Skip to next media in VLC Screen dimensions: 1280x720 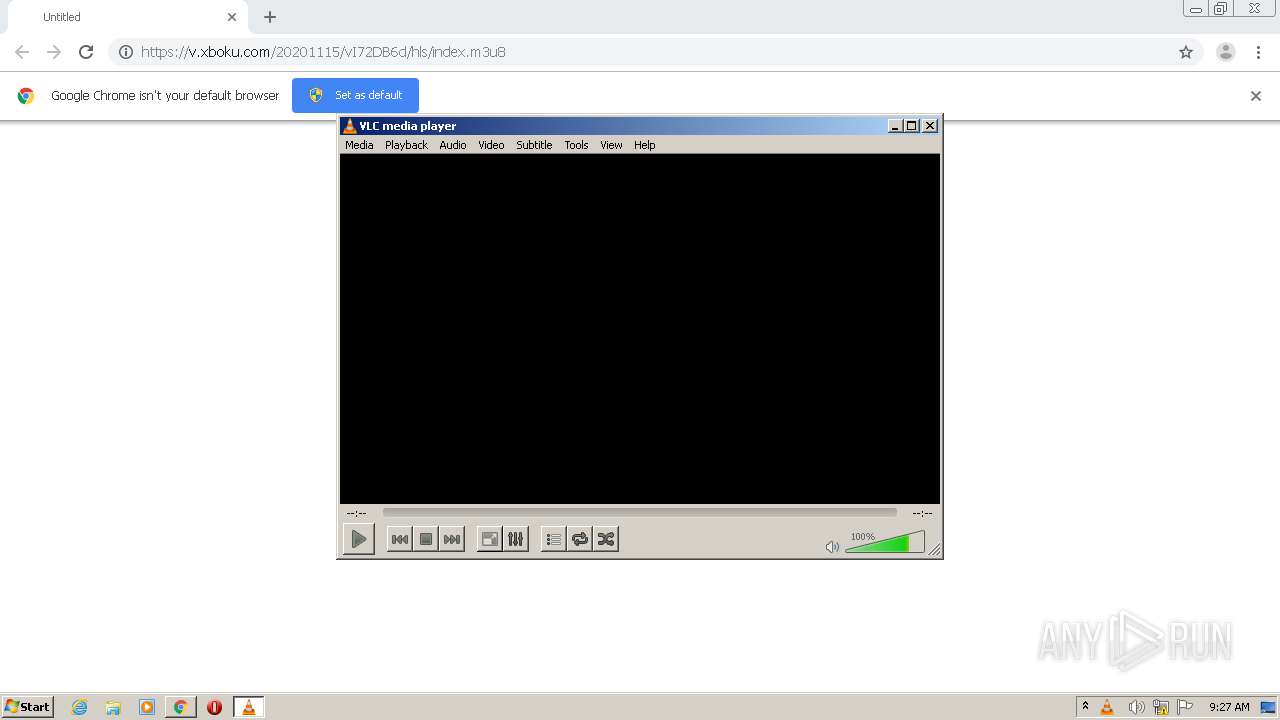[452, 539]
